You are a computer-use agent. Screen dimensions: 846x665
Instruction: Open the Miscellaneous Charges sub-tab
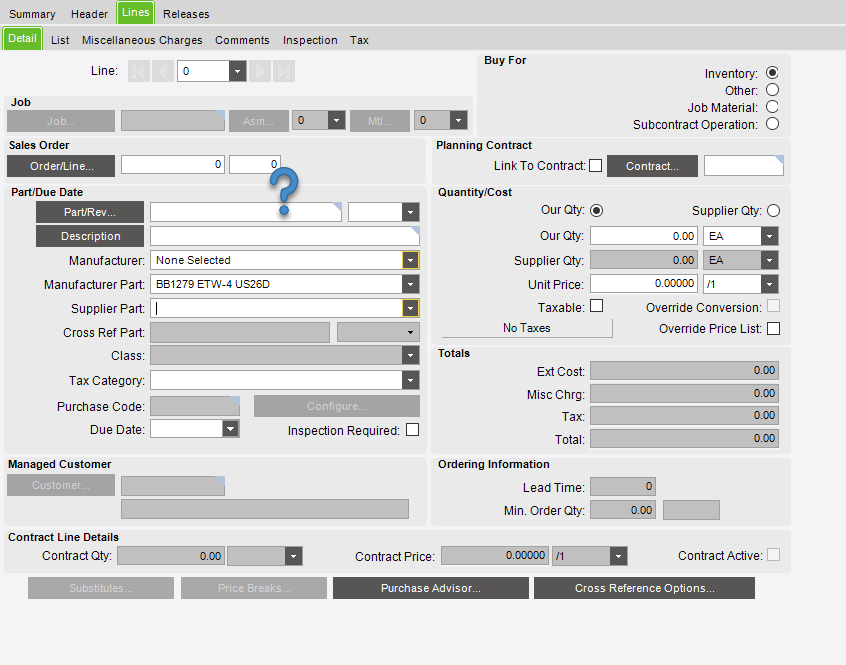[x=142, y=40]
